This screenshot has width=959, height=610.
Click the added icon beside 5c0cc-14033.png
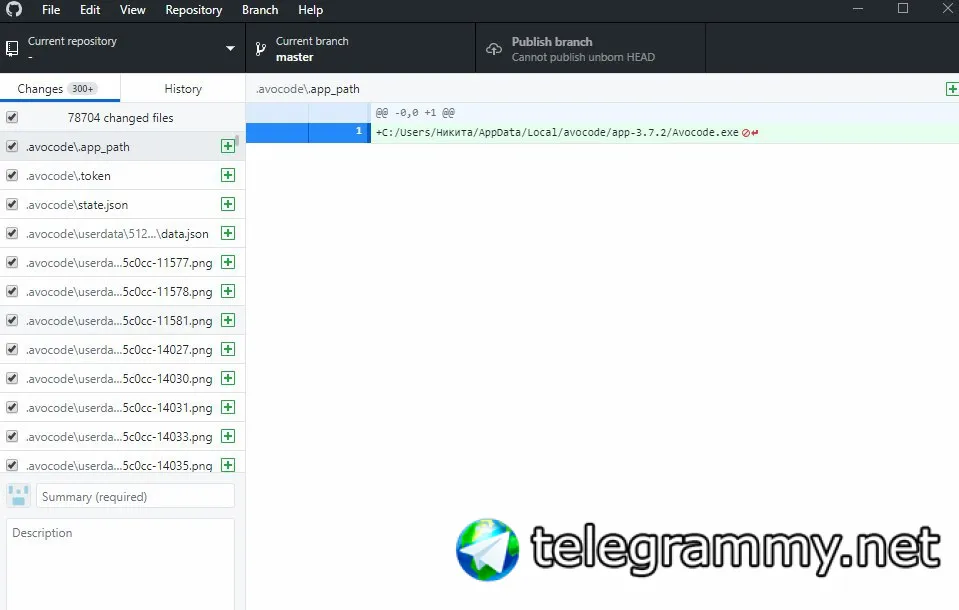click(228, 436)
